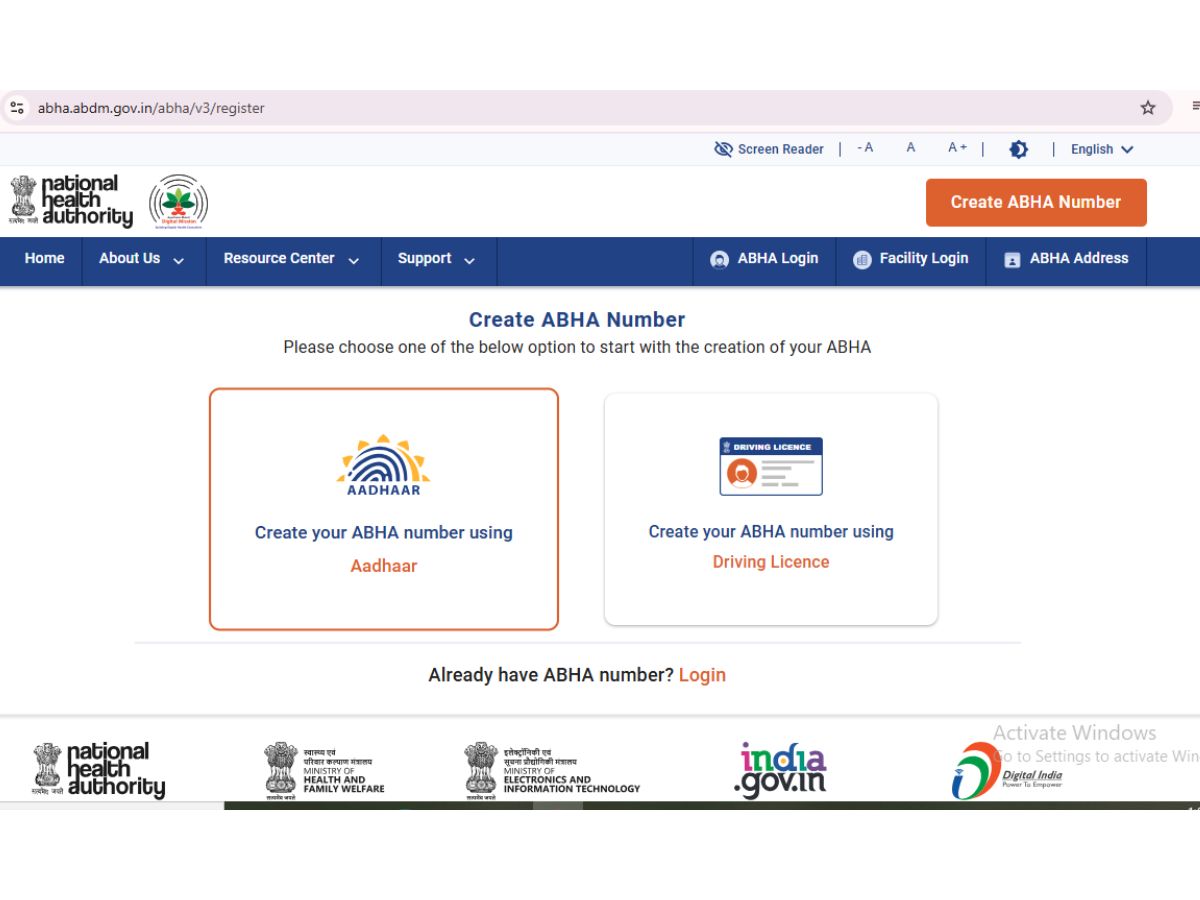Select the Driving Licence creation card
The height and width of the screenshot is (900, 1200).
click(770, 509)
